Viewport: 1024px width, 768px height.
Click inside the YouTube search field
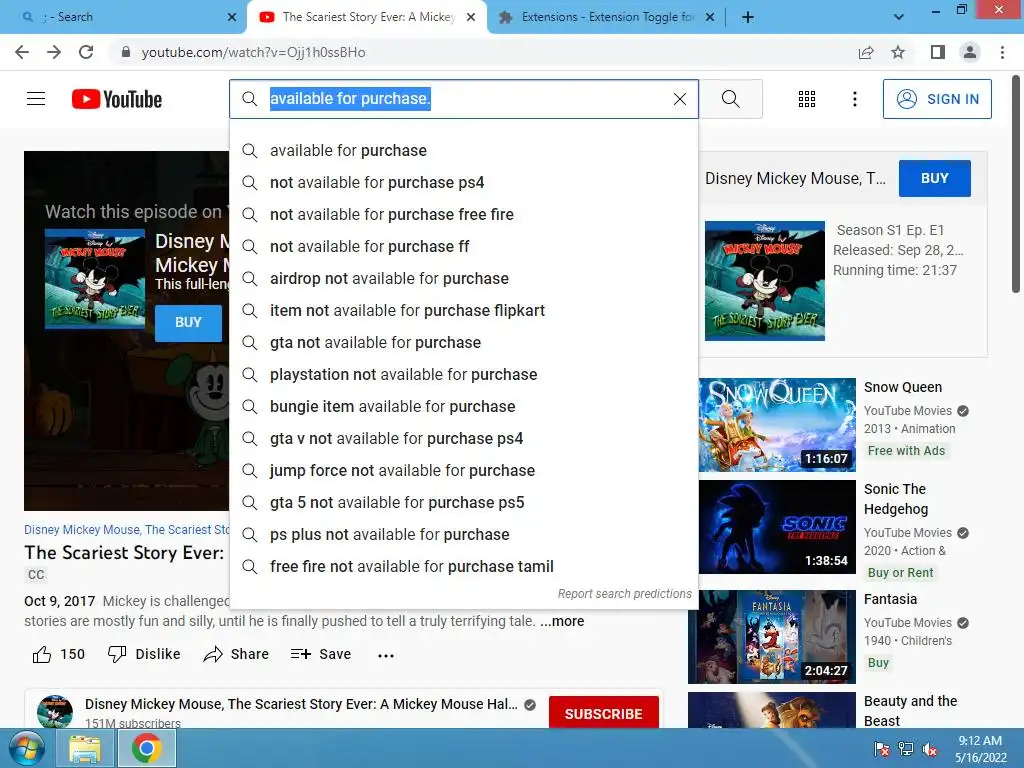click(464, 99)
